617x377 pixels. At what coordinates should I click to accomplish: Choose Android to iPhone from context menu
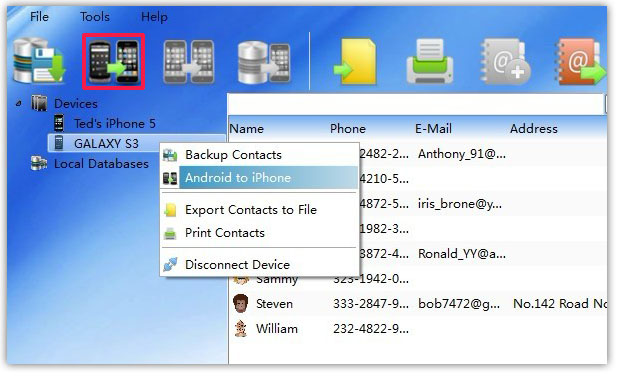tap(259, 177)
